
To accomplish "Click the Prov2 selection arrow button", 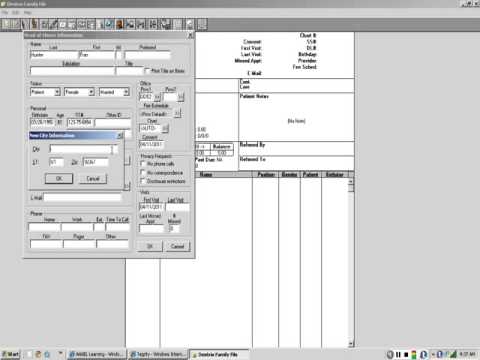I will point(181,97).
